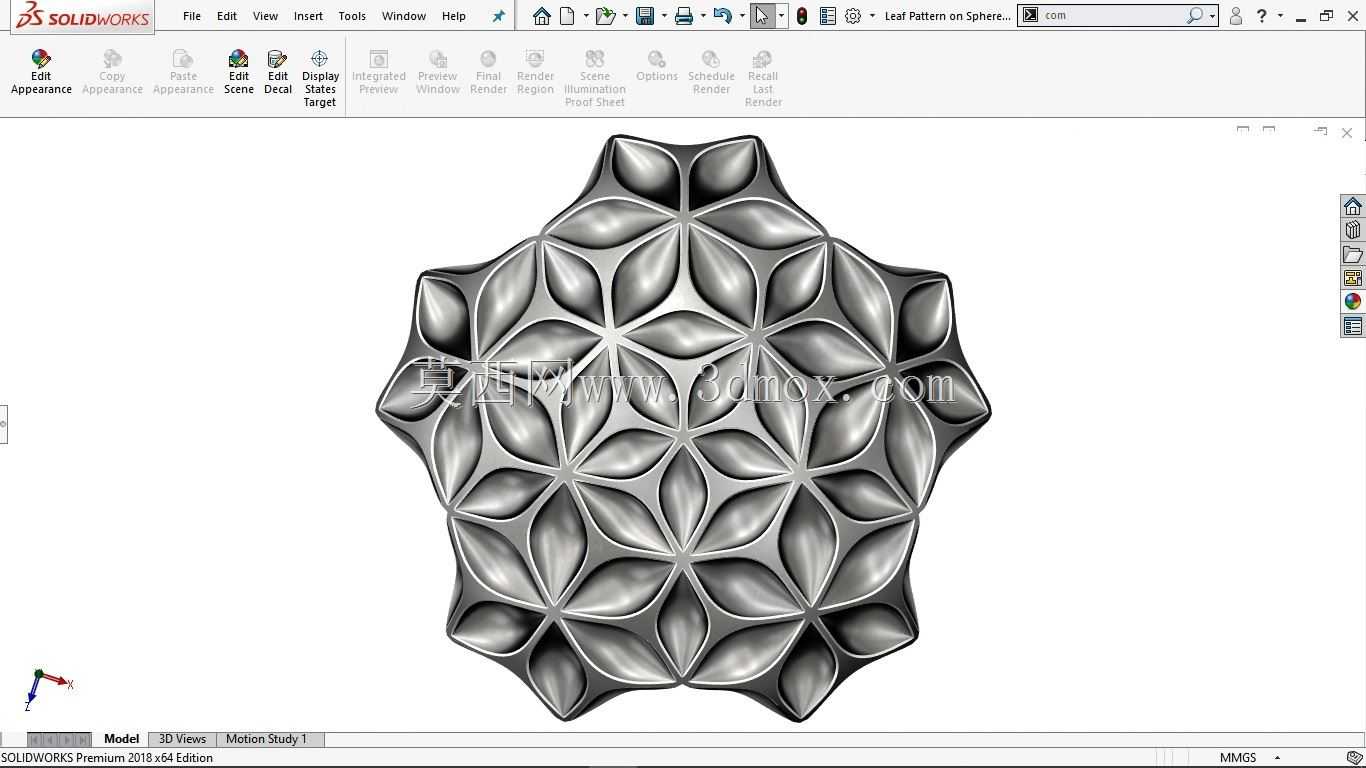The height and width of the screenshot is (768, 1366).
Task: Open the render Options
Action: (657, 66)
